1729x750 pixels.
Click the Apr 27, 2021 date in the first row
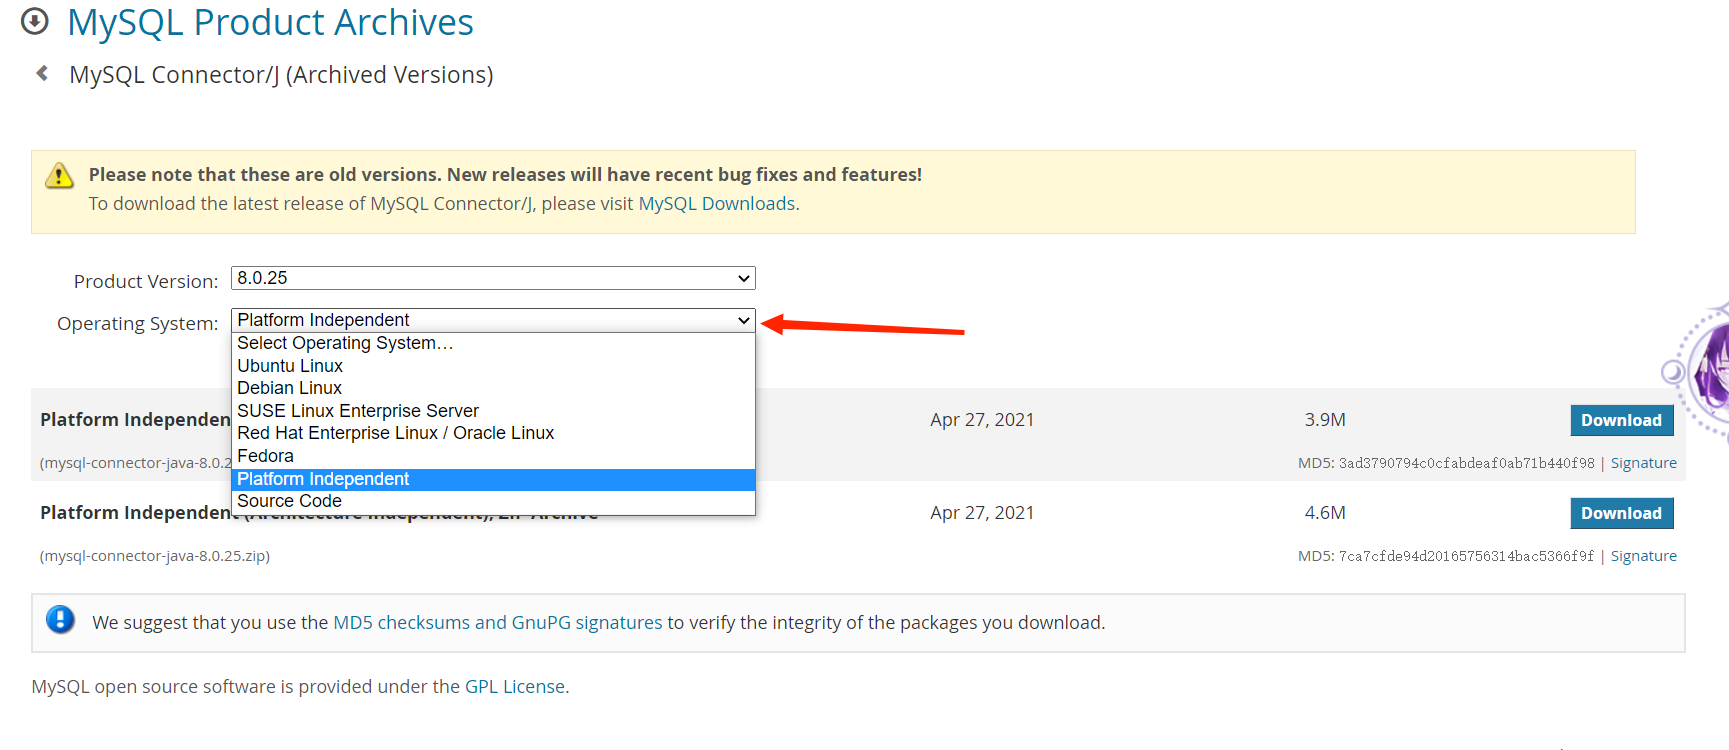click(x=982, y=420)
